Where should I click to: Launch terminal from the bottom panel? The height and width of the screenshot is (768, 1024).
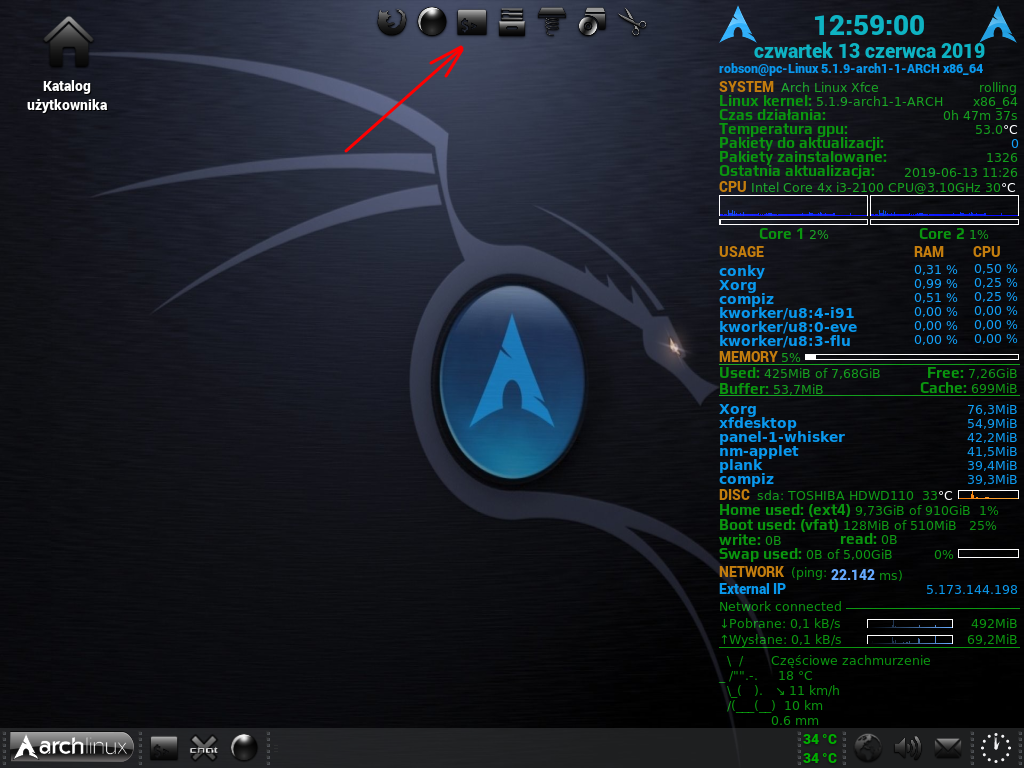(x=164, y=748)
